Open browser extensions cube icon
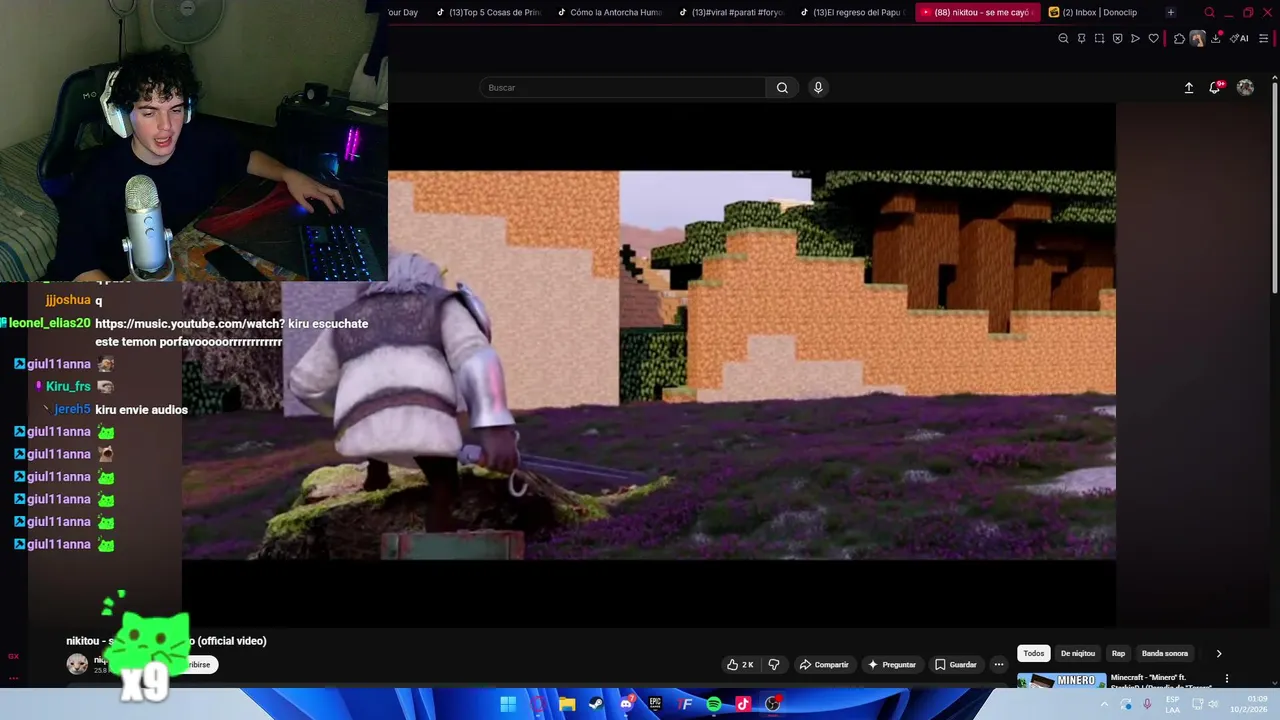The width and height of the screenshot is (1280, 720). tap(1179, 39)
